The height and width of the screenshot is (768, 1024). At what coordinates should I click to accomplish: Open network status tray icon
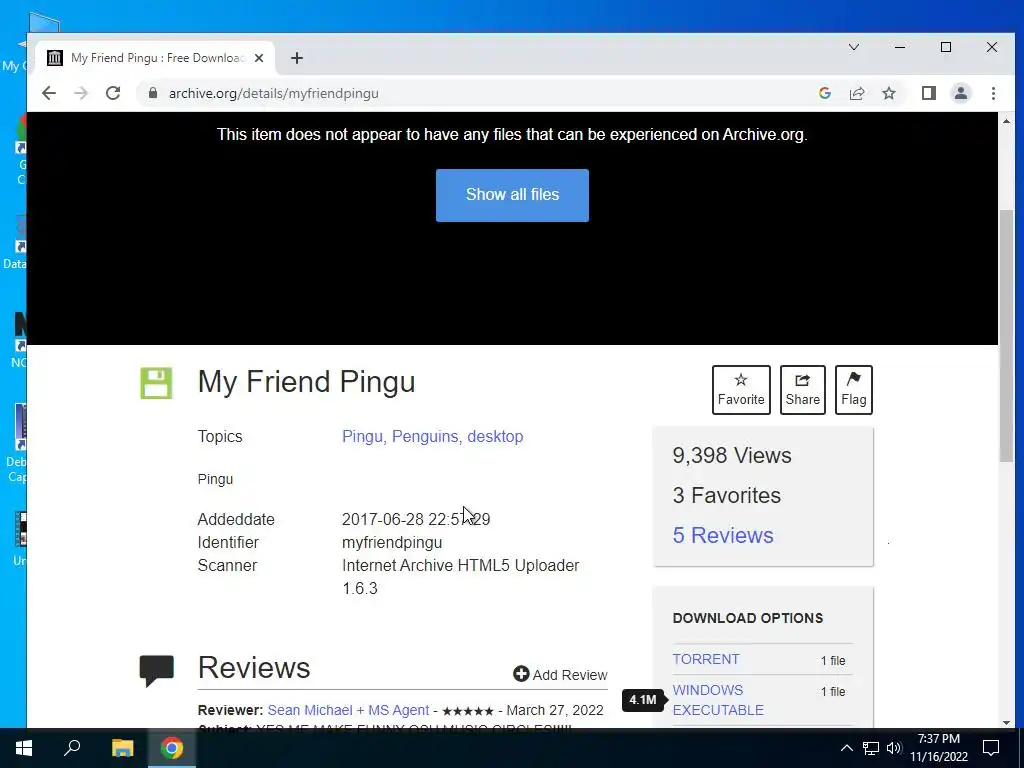[871, 748]
